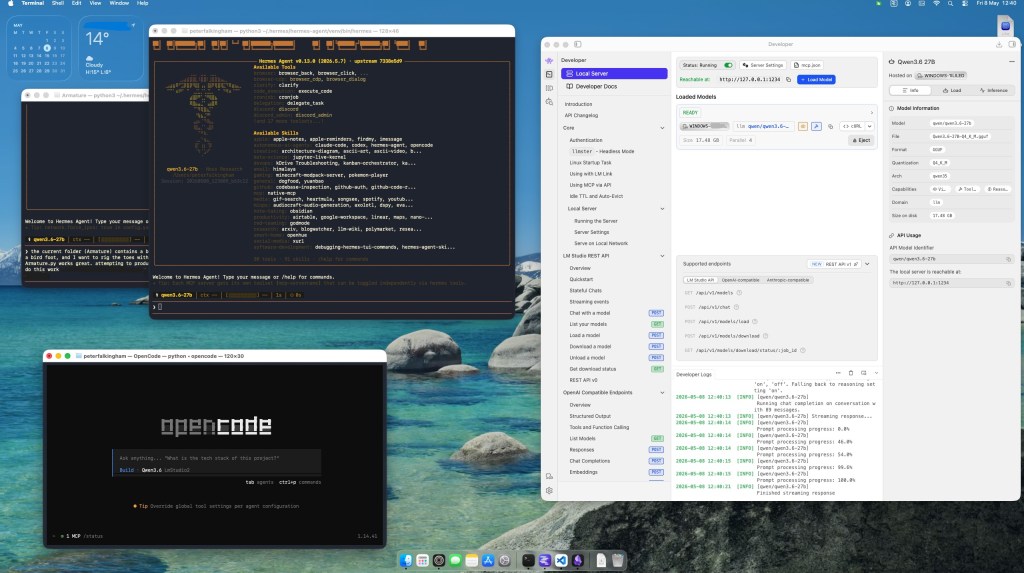
Task: Select the Anthropic-compatible endpoints tab
Action: tap(788, 280)
